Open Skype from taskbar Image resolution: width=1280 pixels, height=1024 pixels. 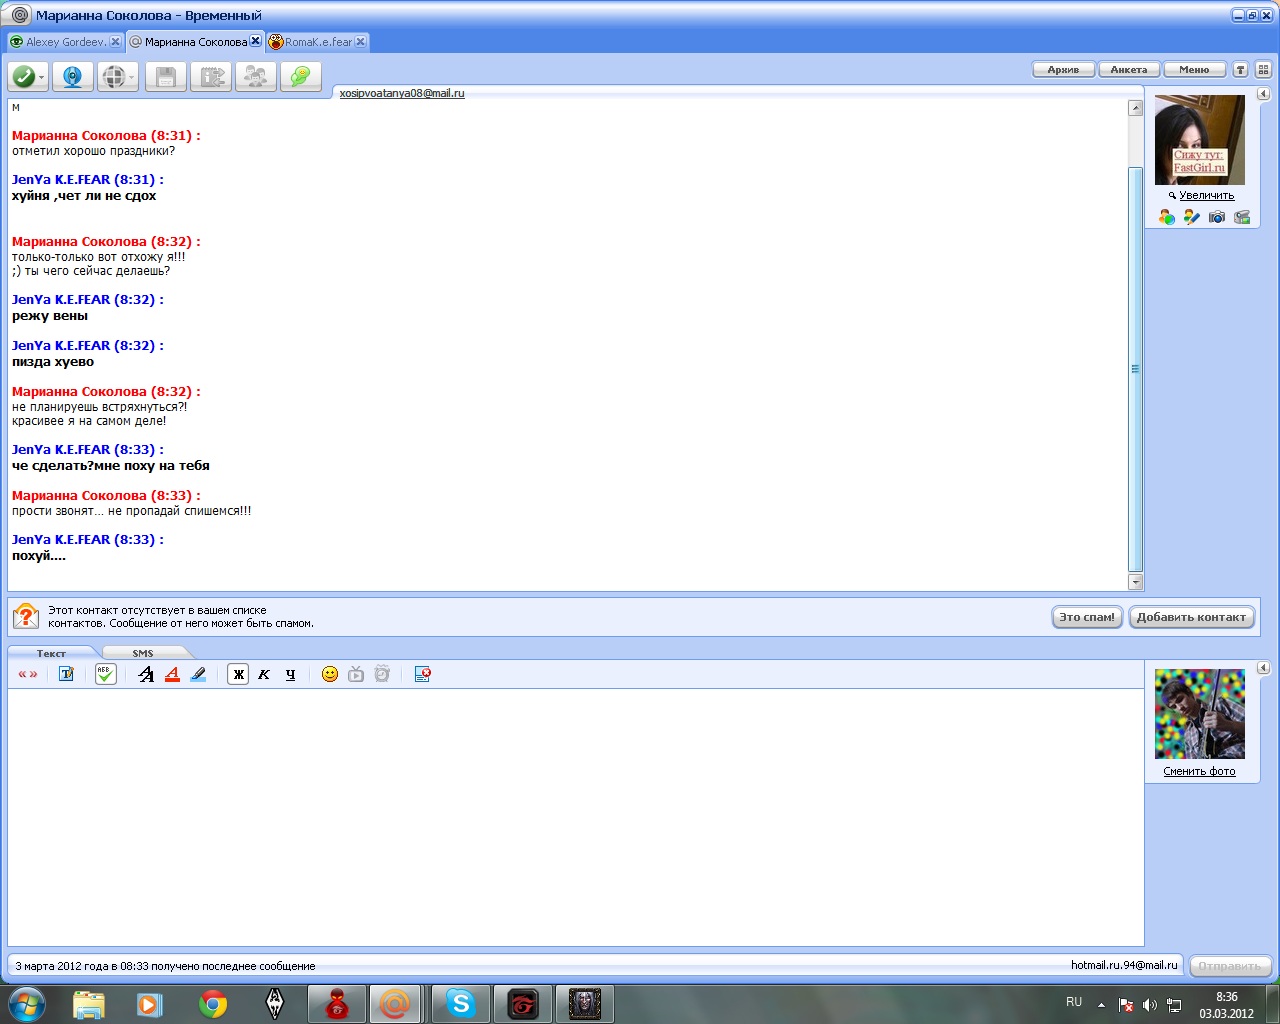[460, 1003]
